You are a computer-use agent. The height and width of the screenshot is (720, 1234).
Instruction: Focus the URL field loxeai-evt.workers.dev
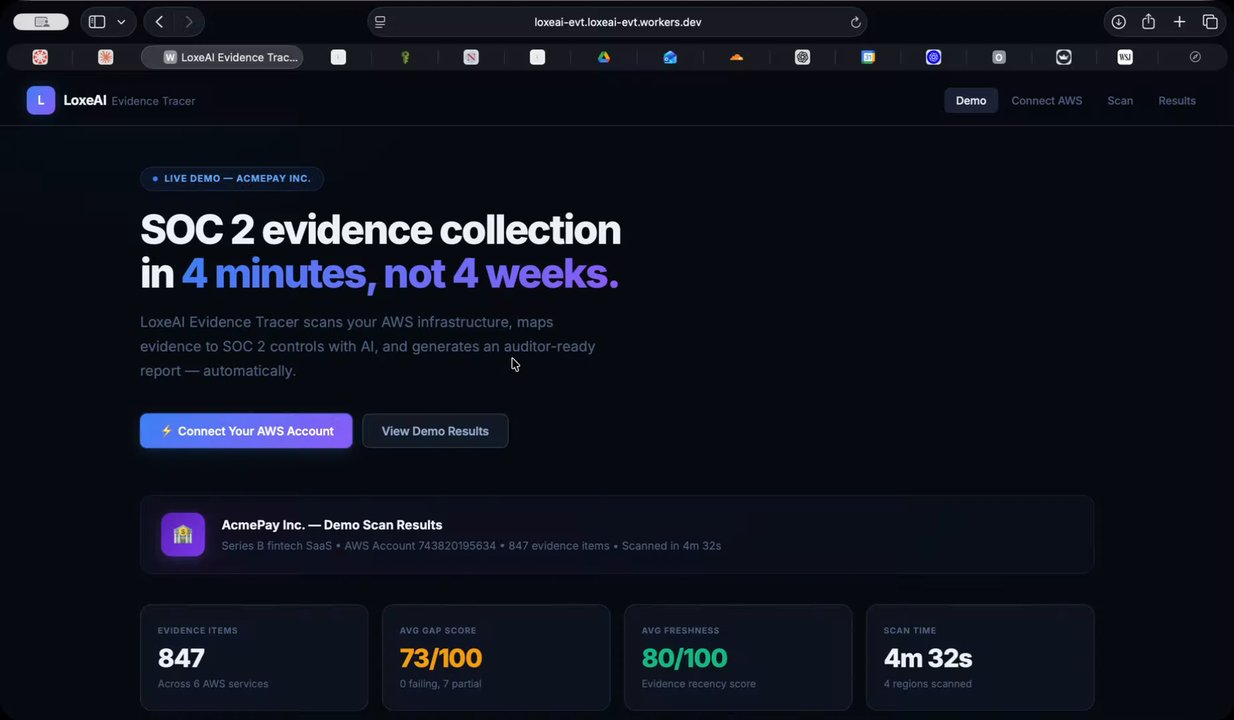(617, 22)
